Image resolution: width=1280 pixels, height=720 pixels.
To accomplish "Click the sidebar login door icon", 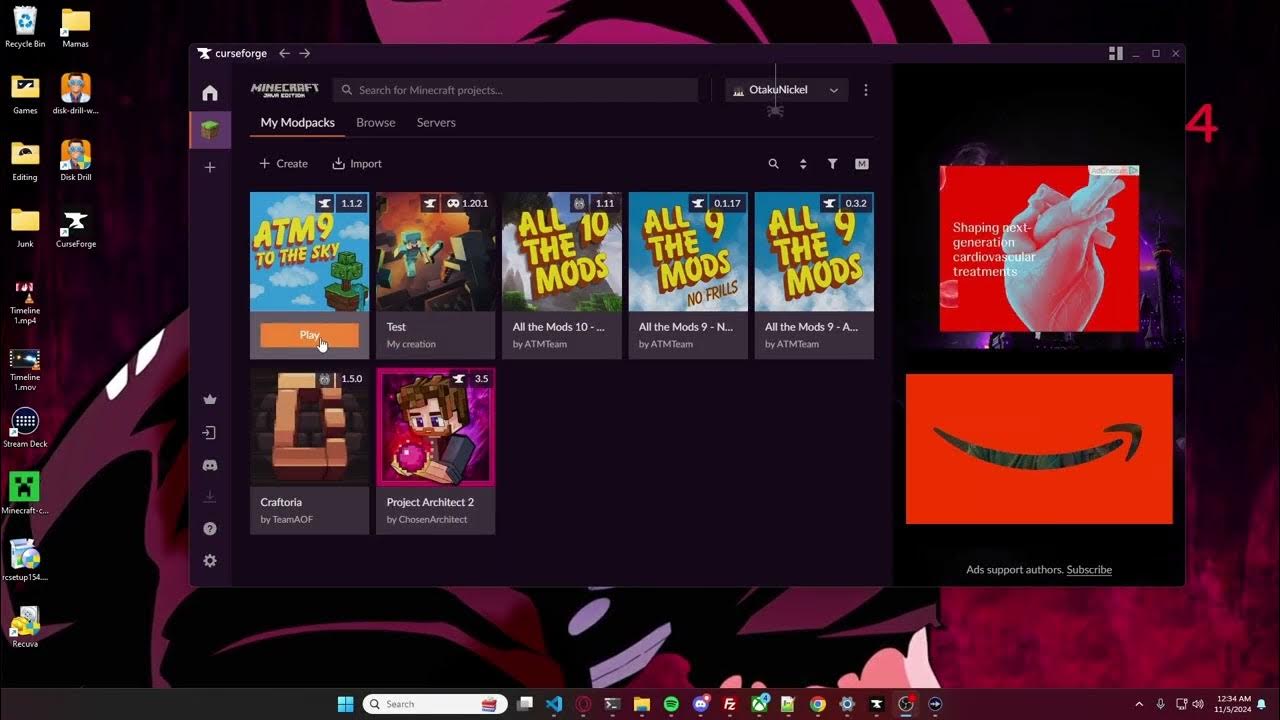I will tap(210, 433).
